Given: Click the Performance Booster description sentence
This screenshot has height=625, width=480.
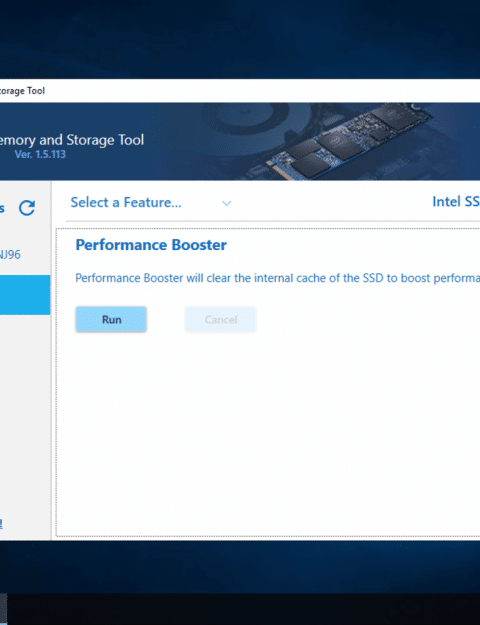Looking at the screenshot, I should coord(277,278).
